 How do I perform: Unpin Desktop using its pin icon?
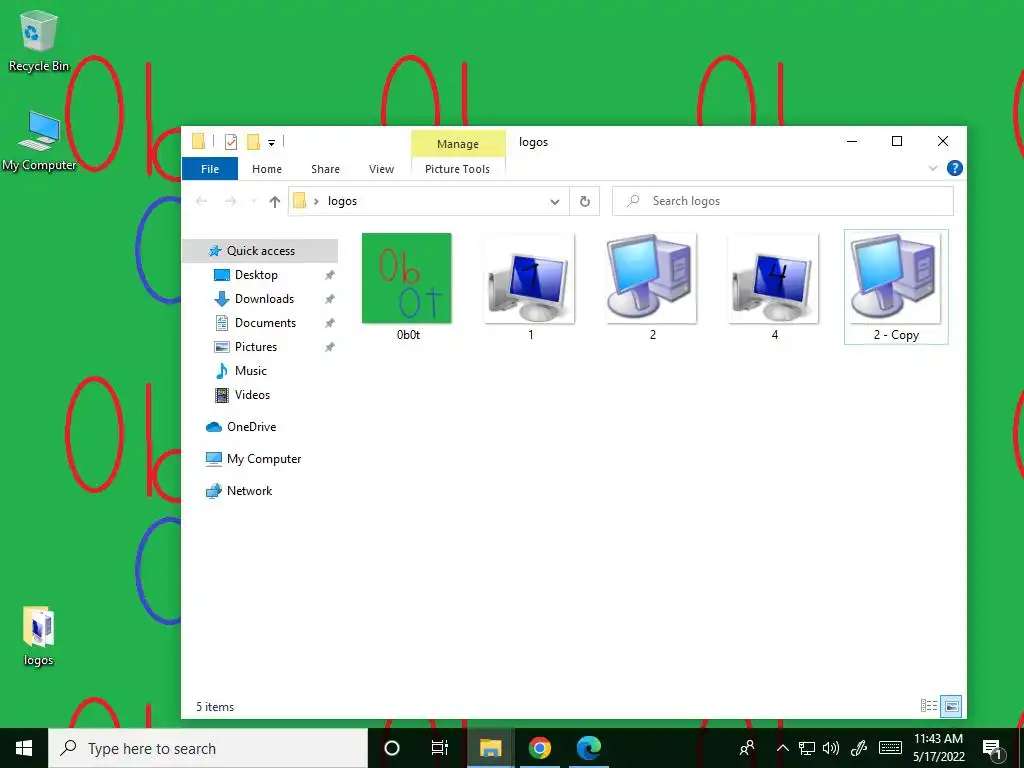330,275
